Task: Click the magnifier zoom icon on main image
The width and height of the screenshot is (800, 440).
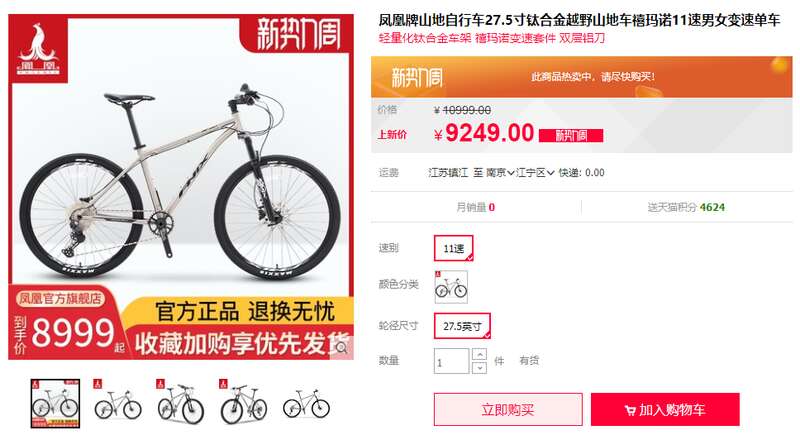Action: click(341, 348)
